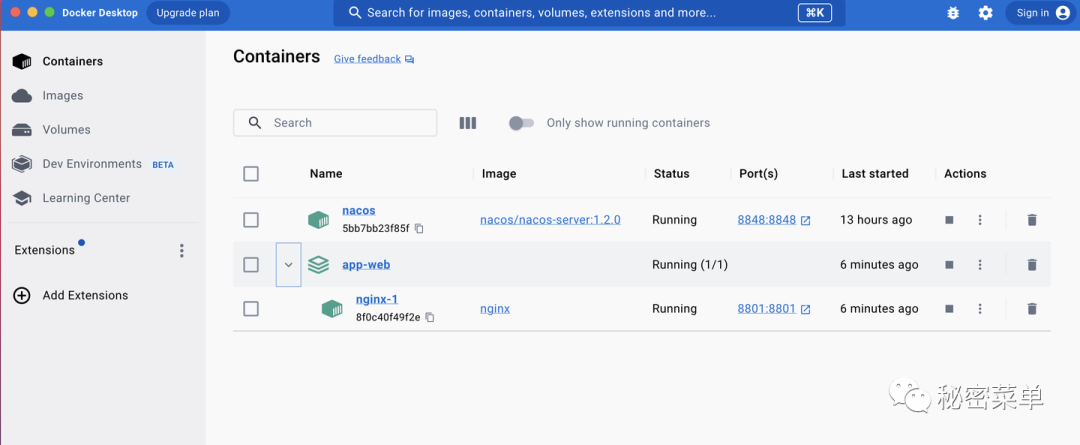This screenshot has width=1080, height=445.
Task: Tick the select-all checkbox in table header
Action: [x=251, y=174]
